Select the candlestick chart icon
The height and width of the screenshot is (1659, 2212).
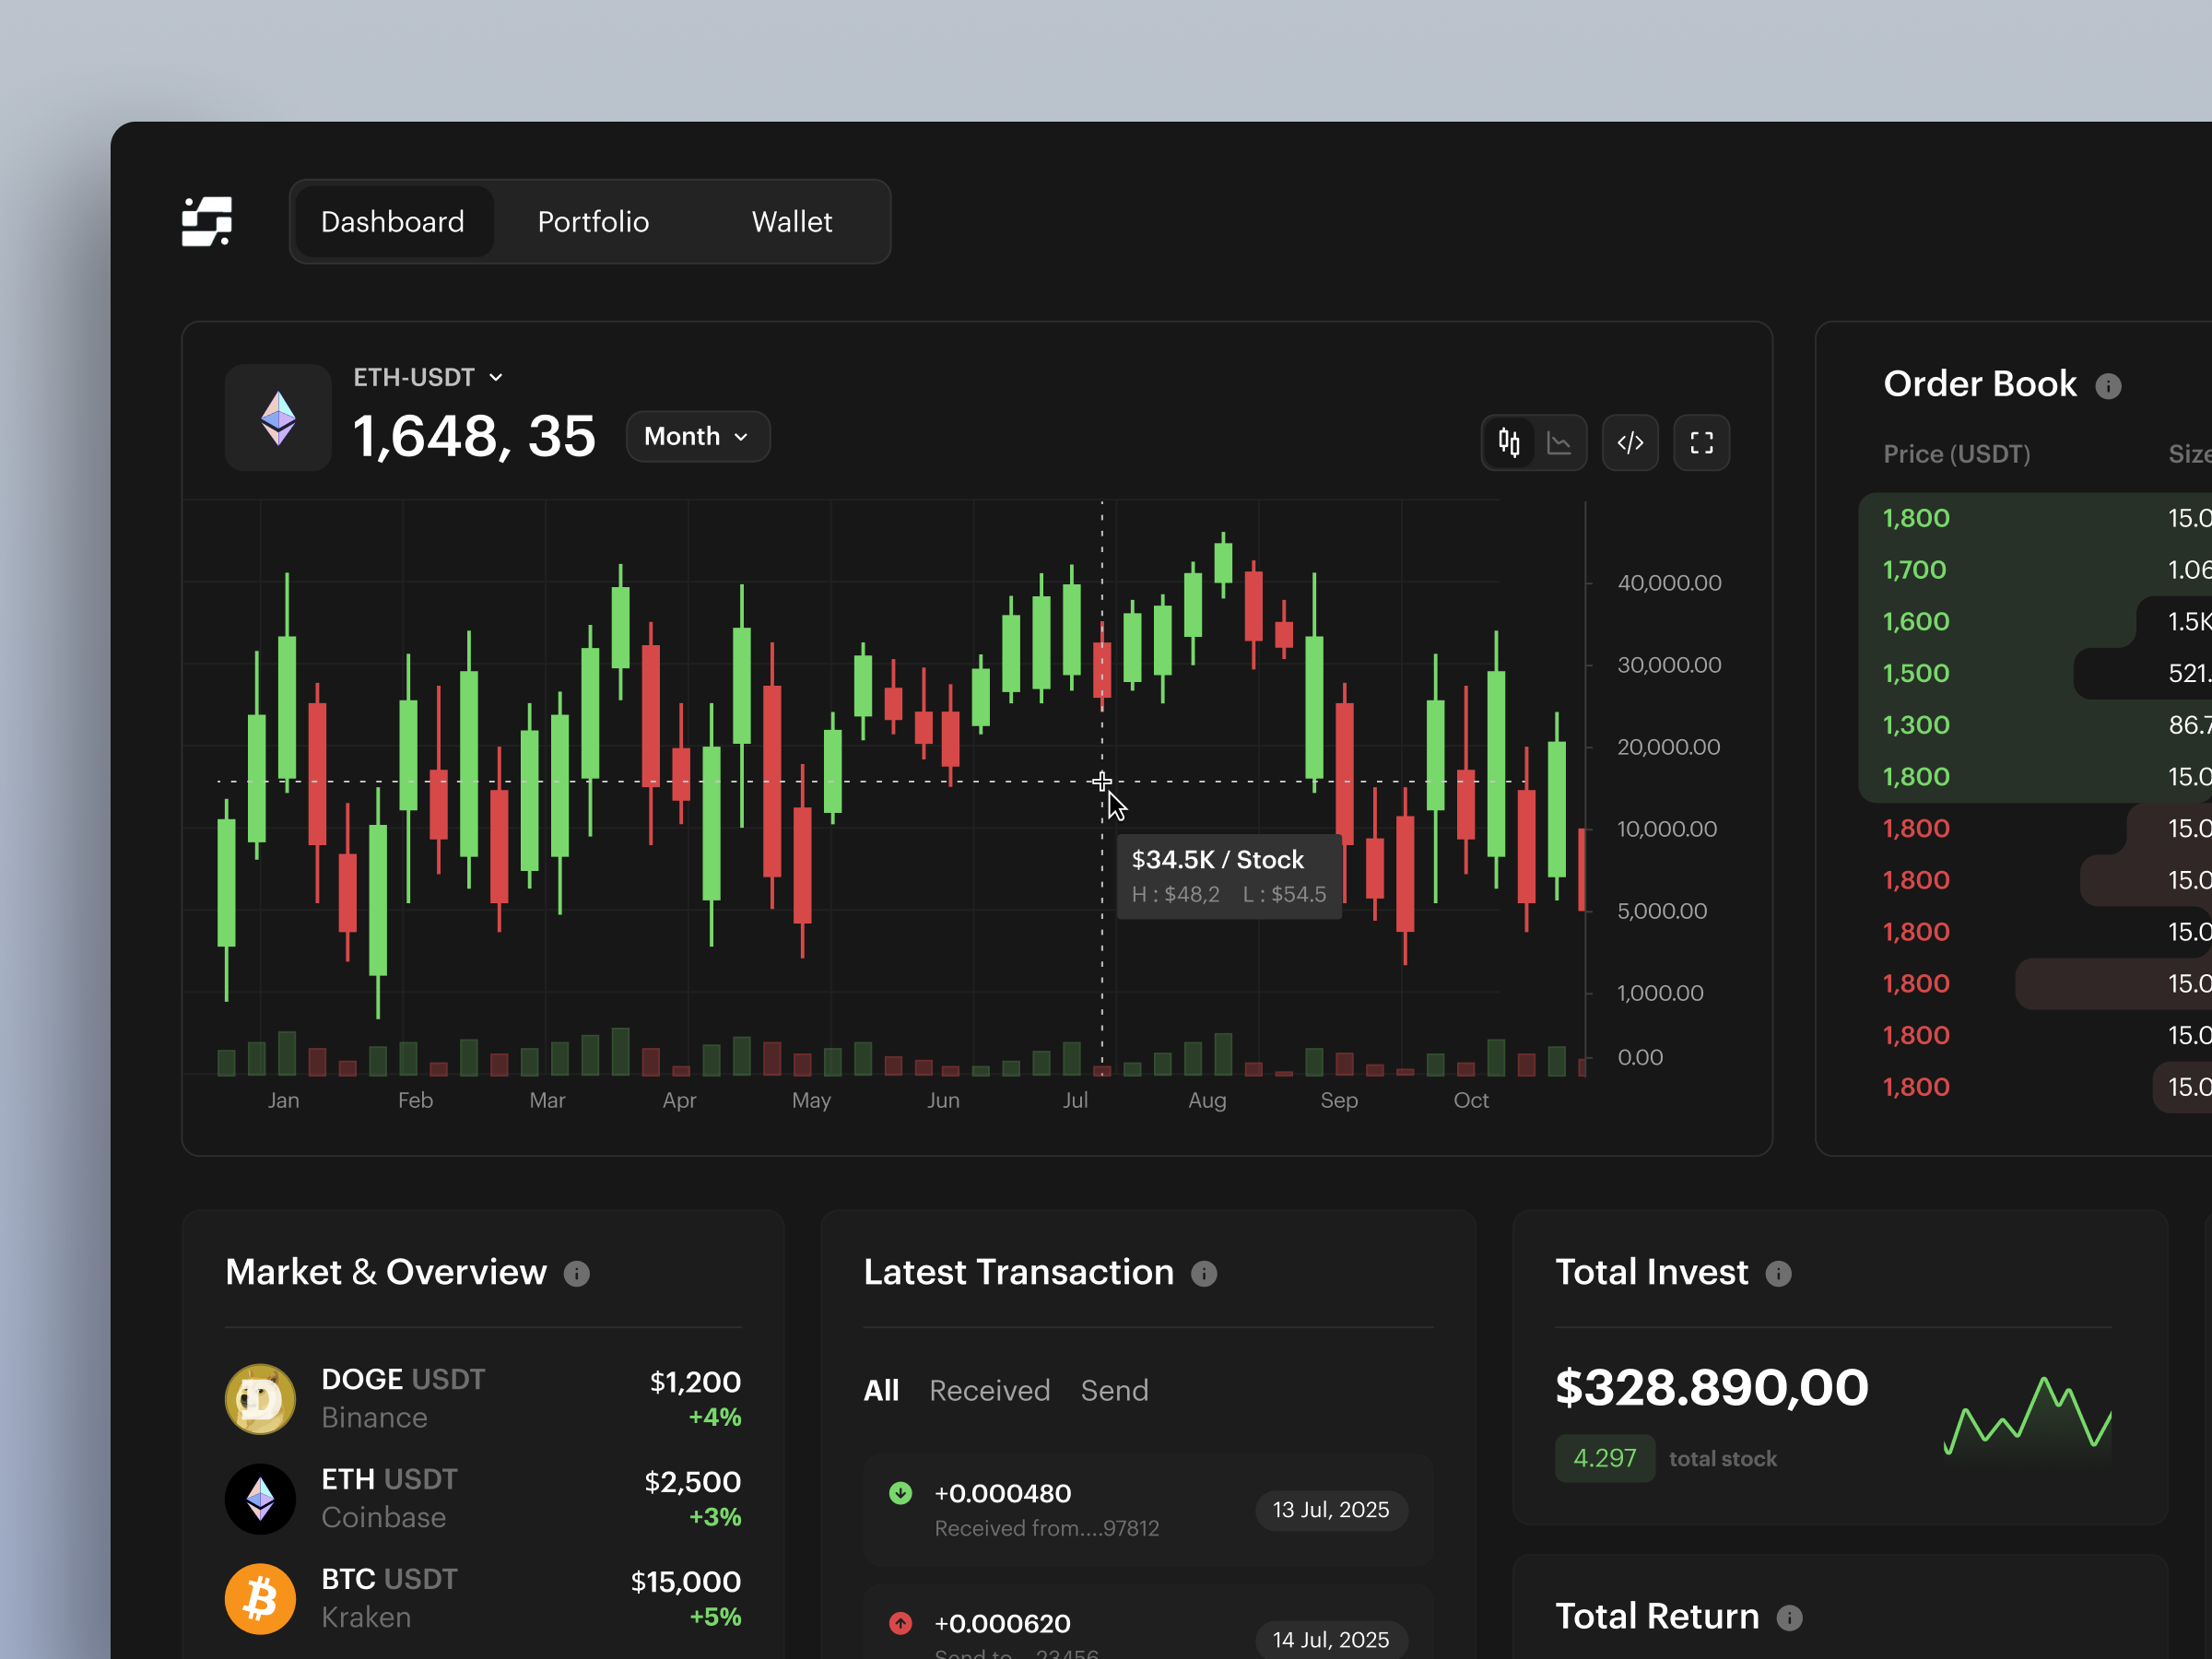(x=1510, y=442)
